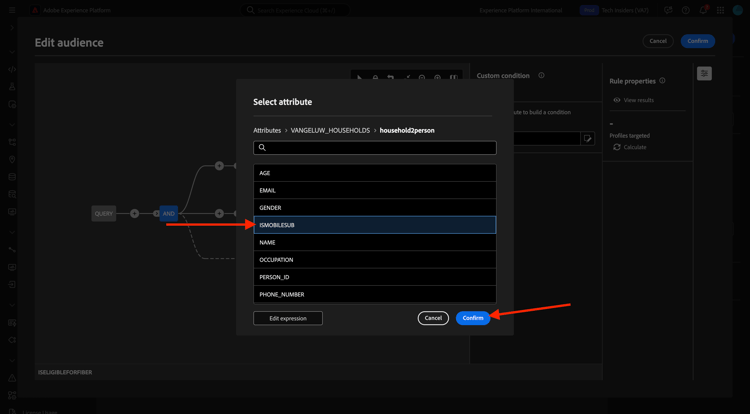This screenshot has width=750, height=414.
Task: Click the ISELIGIBLEFORFIBER label below the canvas
Action: (x=65, y=372)
